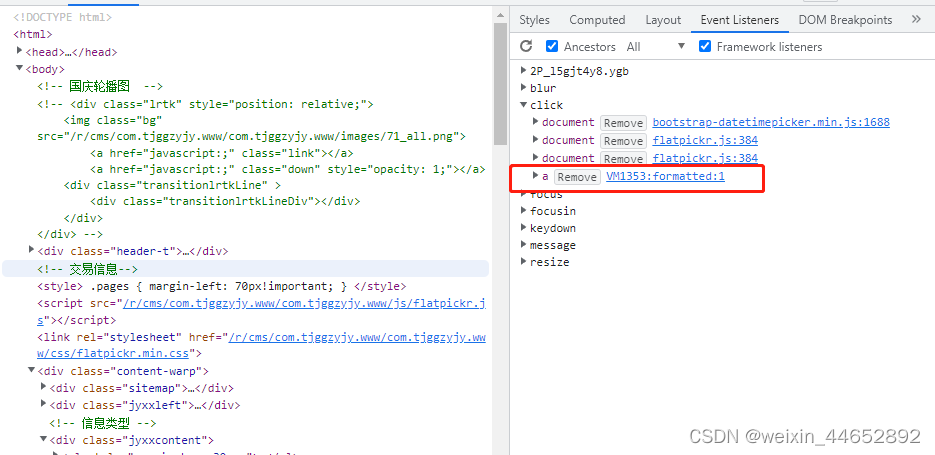Expand the resize event group

524,262
